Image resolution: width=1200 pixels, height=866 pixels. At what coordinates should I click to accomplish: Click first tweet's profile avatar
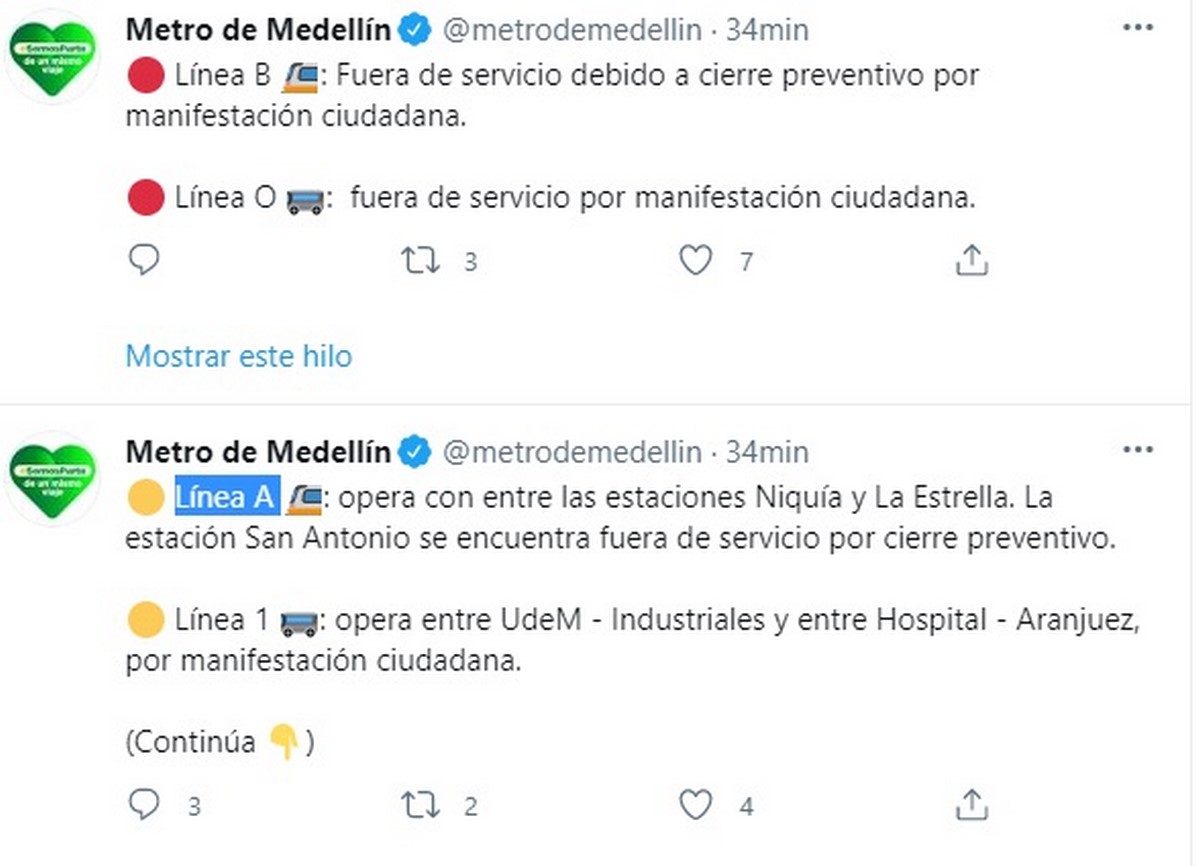[x=53, y=57]
